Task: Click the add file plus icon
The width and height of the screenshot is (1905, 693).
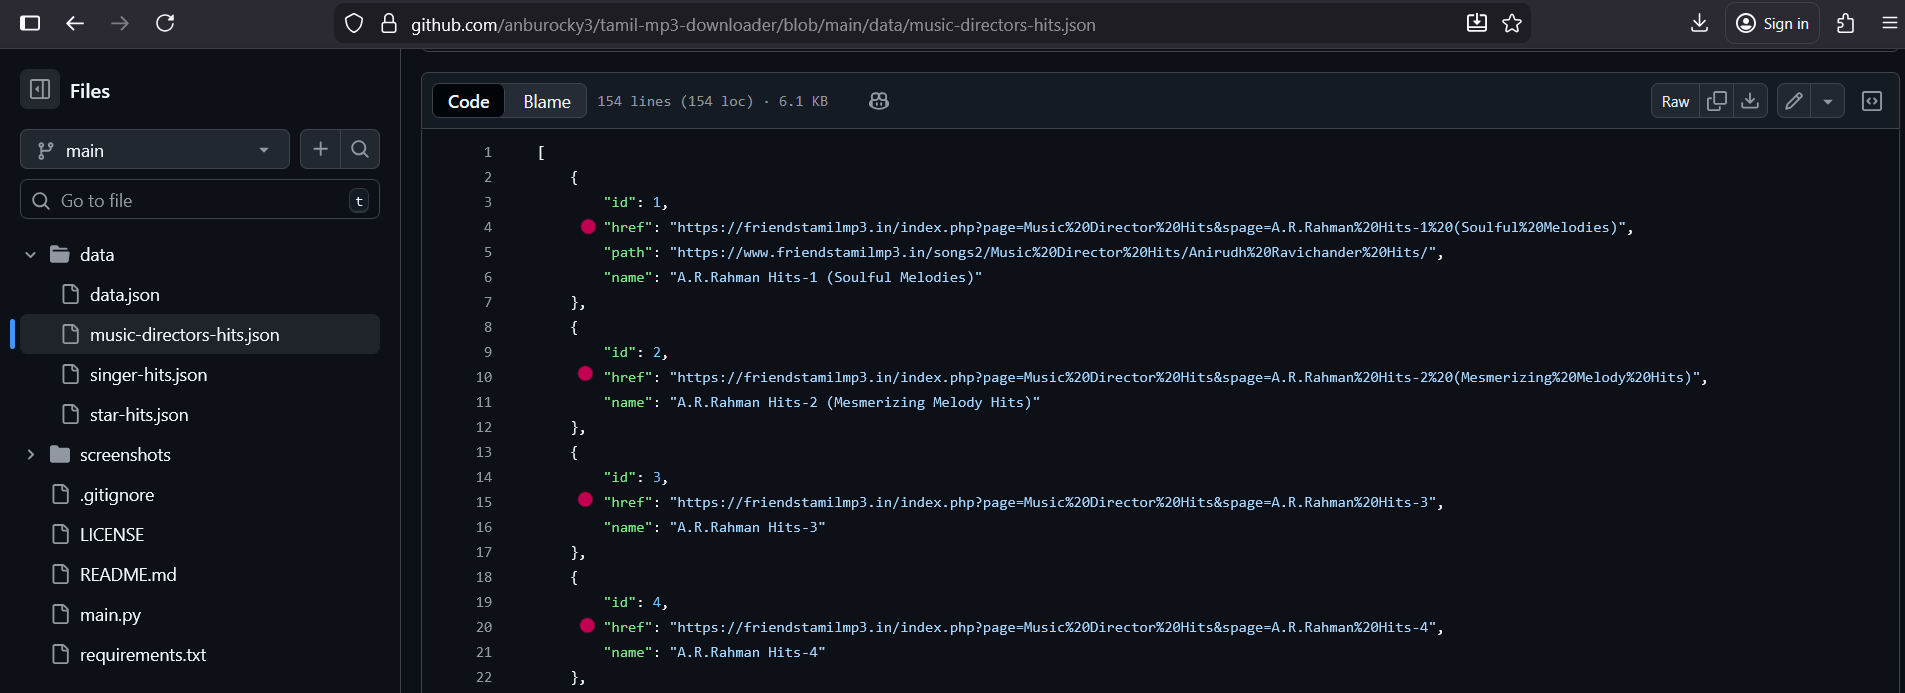Action: coord(320,149)
